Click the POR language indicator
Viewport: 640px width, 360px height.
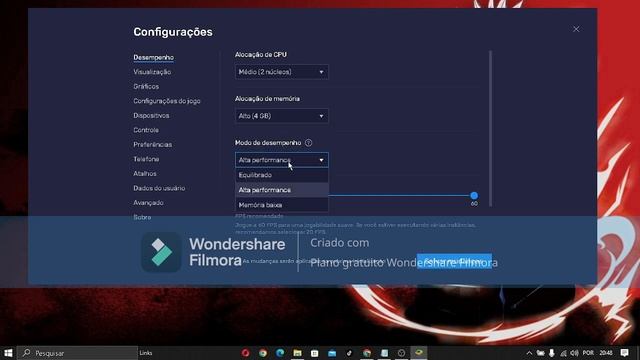pyautogui.click(x=588, y=353)
